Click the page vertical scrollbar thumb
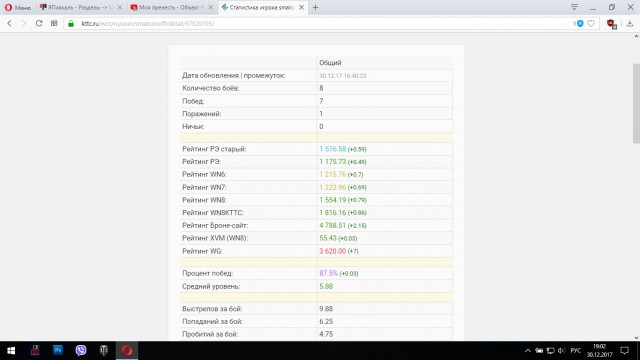Screen dimensions: 640x360 tap(636, 103)
